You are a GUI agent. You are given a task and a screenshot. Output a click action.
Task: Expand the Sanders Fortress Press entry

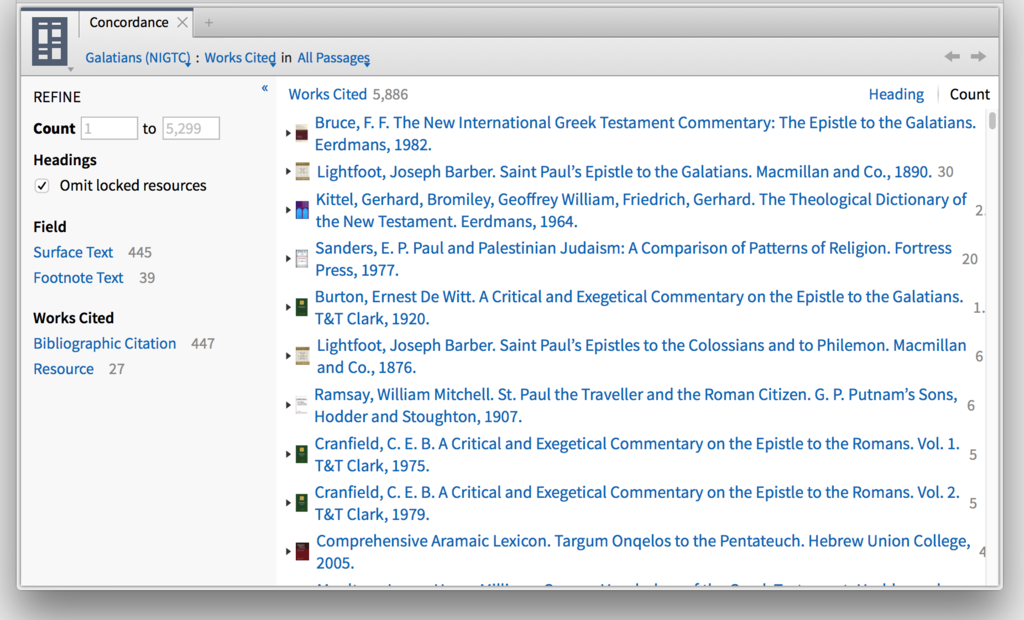click(288, 259)
